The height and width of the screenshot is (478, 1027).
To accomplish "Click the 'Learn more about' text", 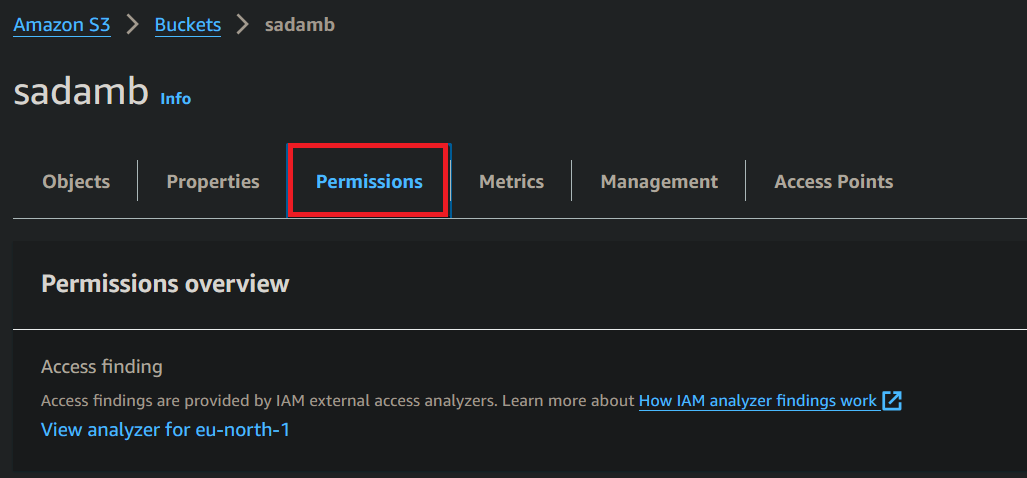I will click(568, 401).
